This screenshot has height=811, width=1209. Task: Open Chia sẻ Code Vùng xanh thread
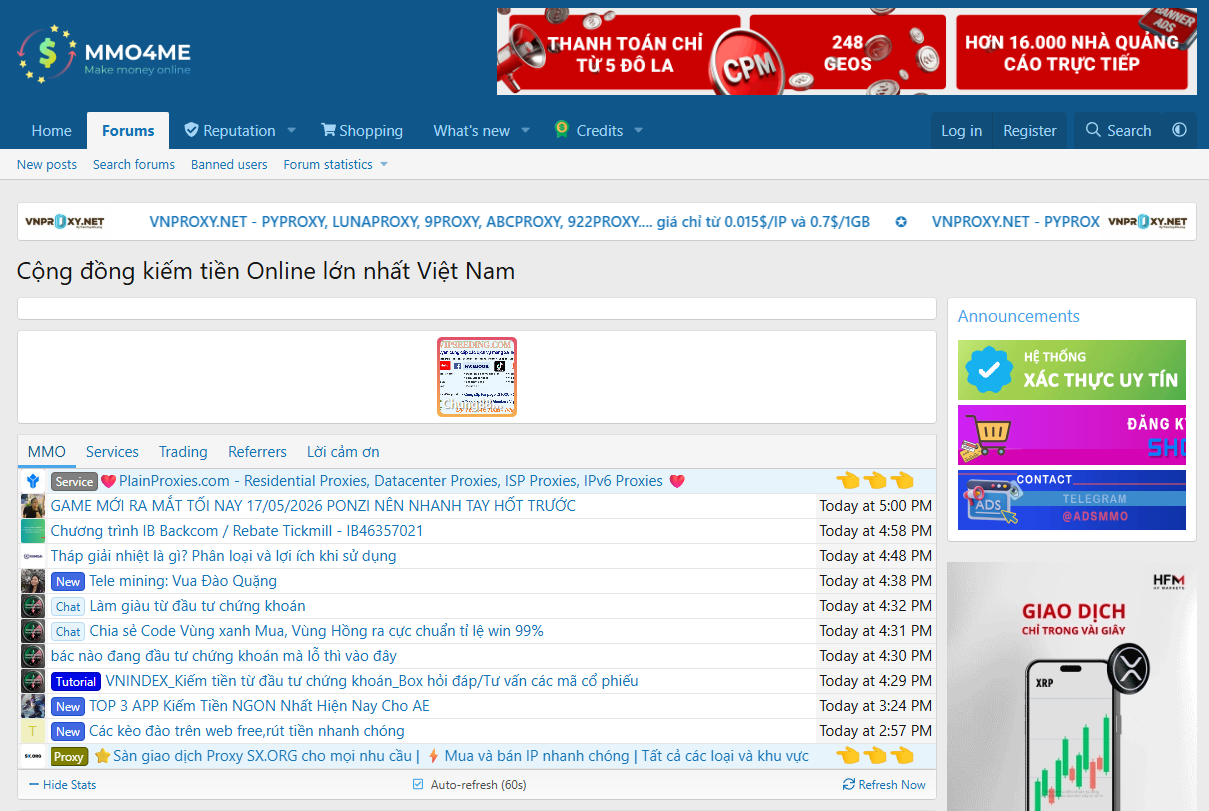[x=316, y=631]
